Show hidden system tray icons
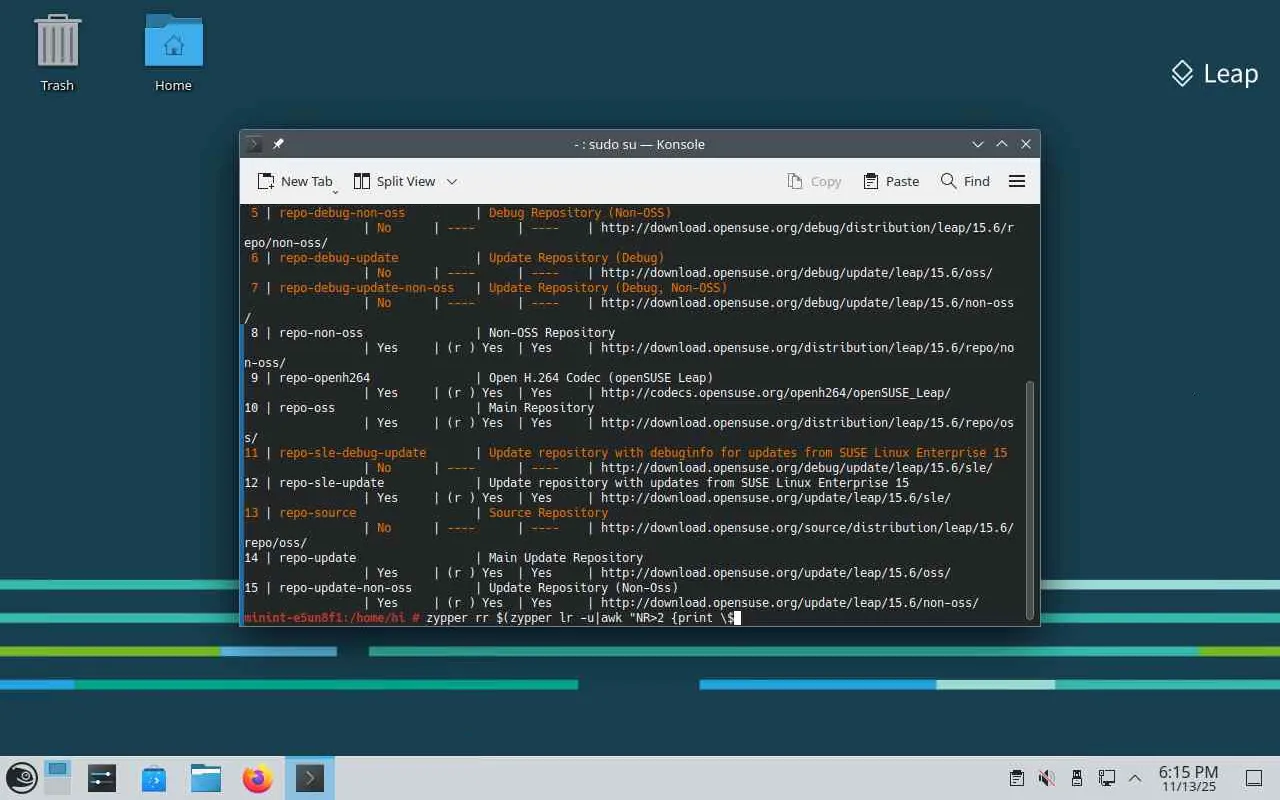 click(x=1135, y=778)
